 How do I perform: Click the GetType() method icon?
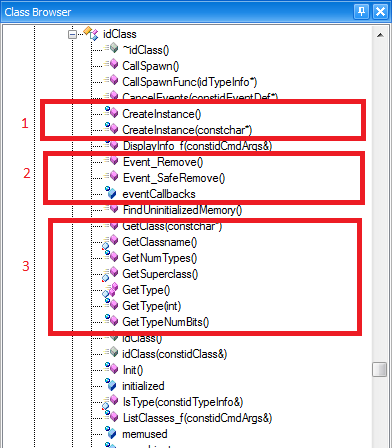pos(111,290)
